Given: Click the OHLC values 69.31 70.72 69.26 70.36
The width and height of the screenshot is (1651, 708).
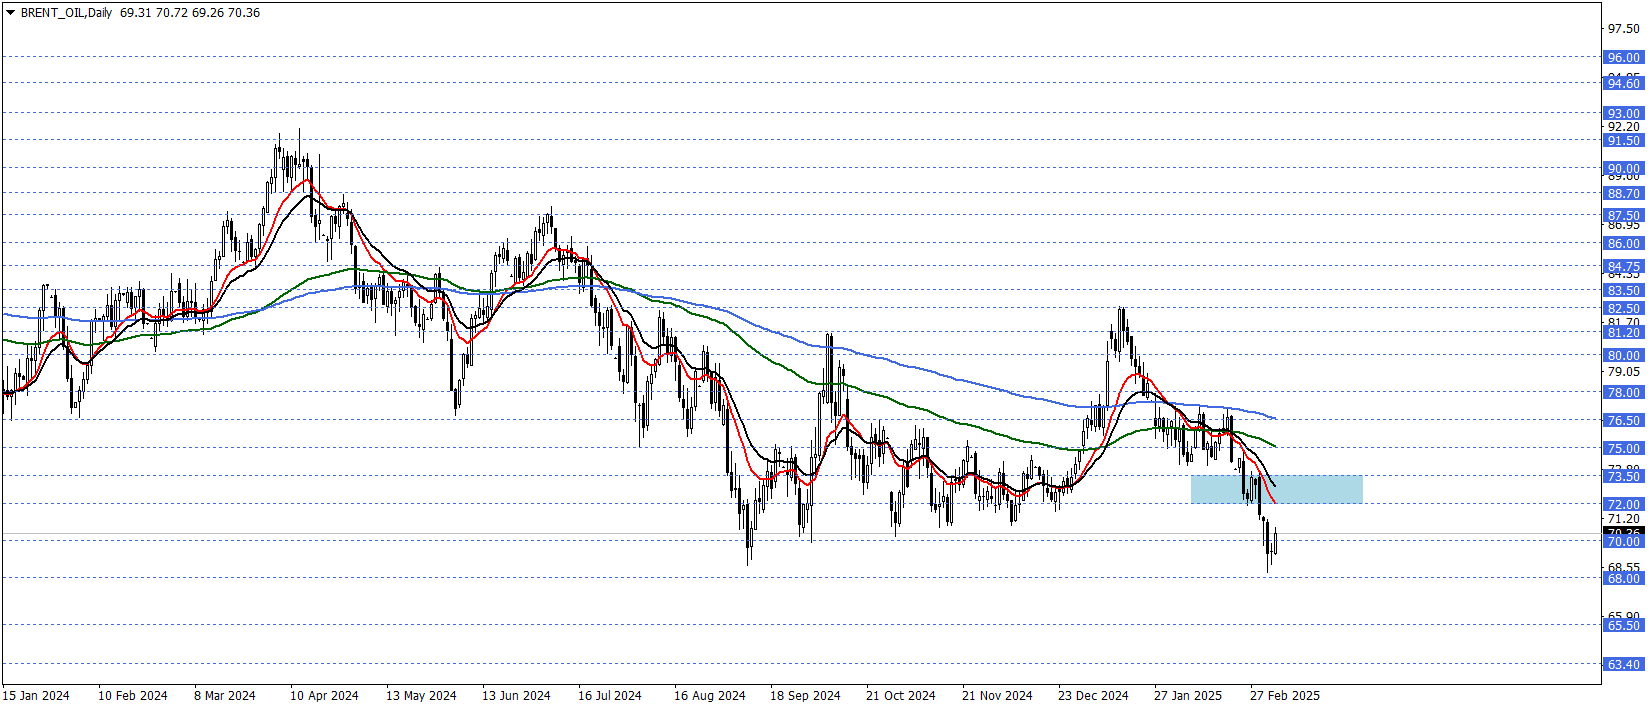Looking at the screenshot, I should click(190, 13).
